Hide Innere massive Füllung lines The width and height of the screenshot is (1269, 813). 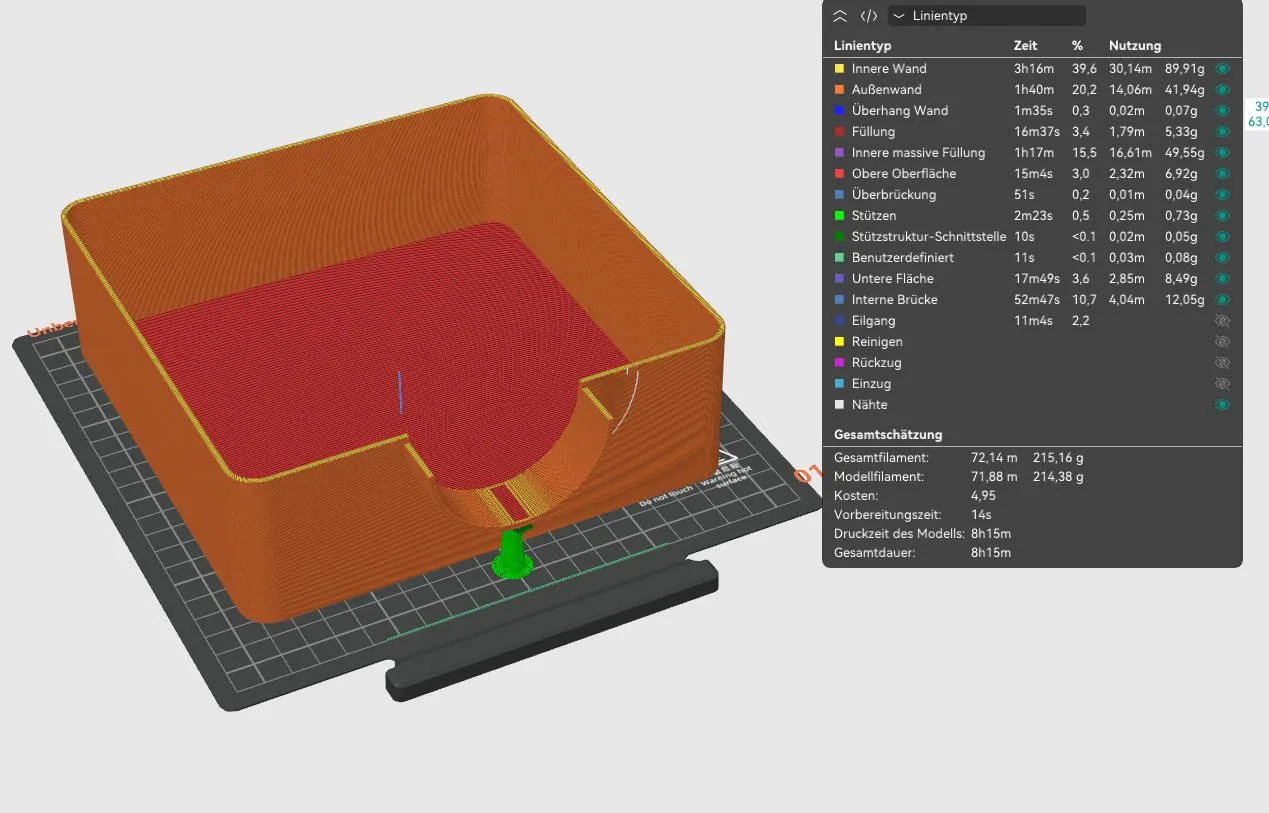(x=1222, y=153)
